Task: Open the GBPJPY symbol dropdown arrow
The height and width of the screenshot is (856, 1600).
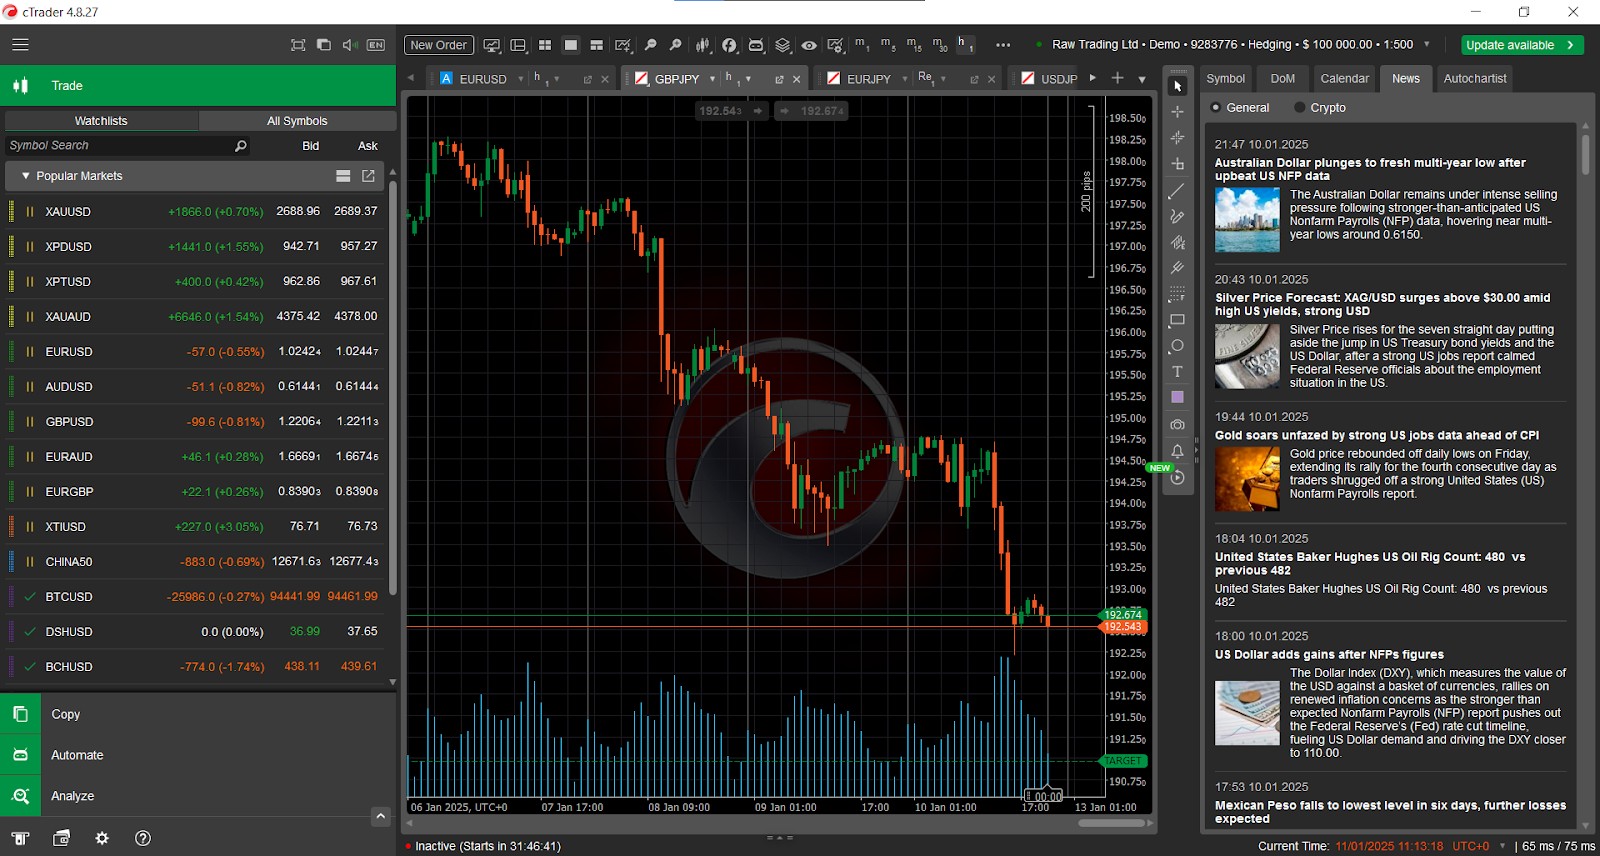Action: (713, 79)
